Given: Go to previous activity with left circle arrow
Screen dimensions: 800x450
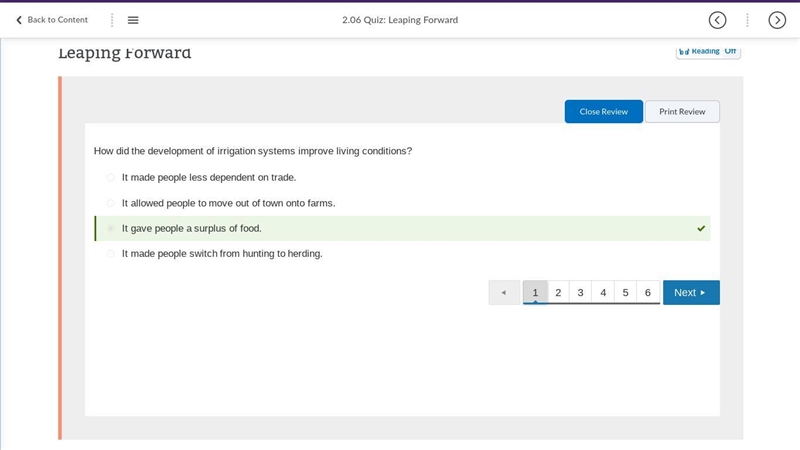Looking at the screenshot, I should tap(717, 20).
